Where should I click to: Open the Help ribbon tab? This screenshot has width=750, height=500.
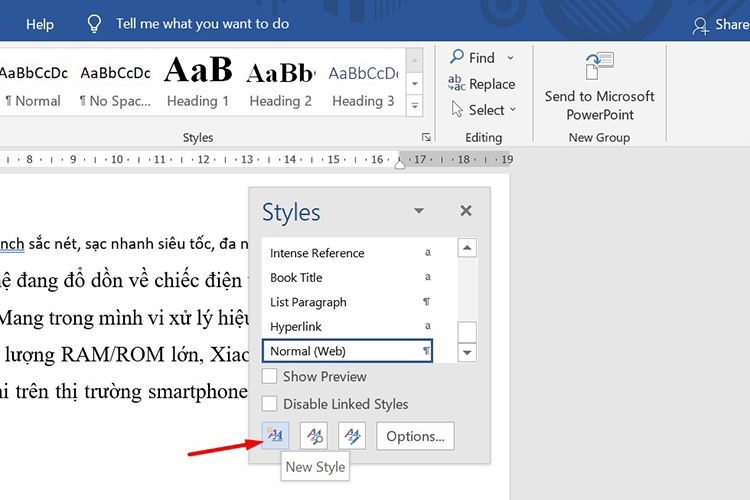coord(40,24)
